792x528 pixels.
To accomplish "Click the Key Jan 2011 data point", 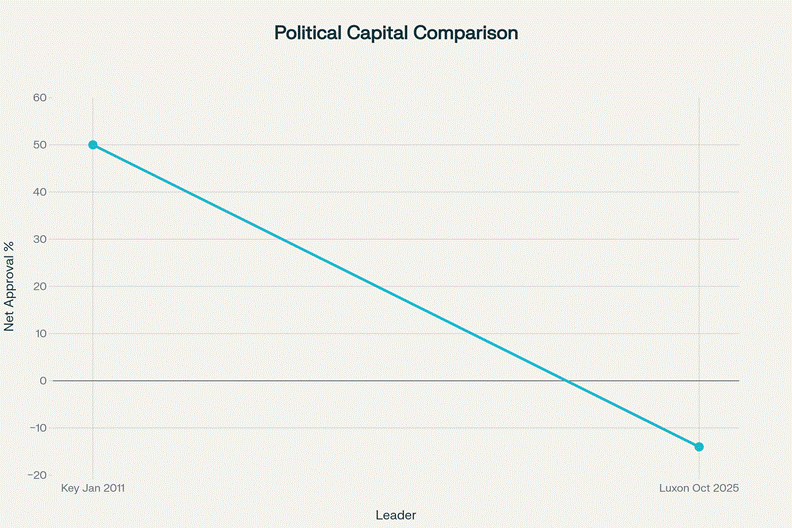I will (93, 145).
